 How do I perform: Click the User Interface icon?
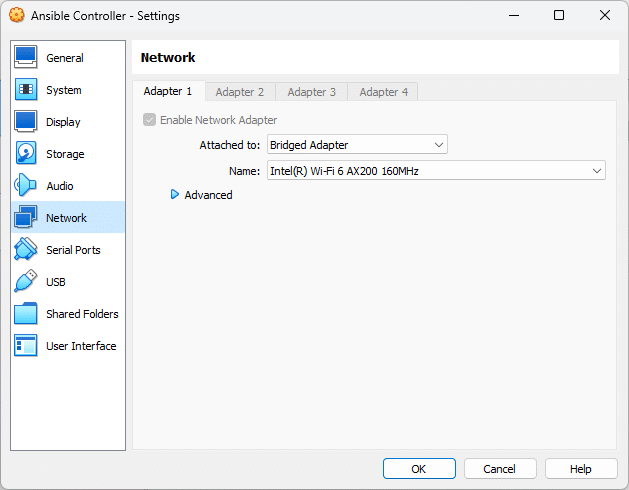coord(26,346)
